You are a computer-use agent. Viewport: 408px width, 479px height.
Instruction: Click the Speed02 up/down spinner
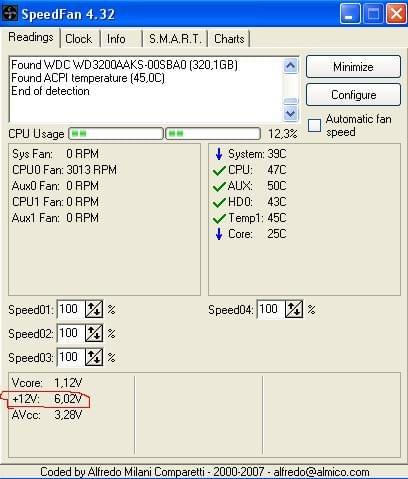coord(94,333)
